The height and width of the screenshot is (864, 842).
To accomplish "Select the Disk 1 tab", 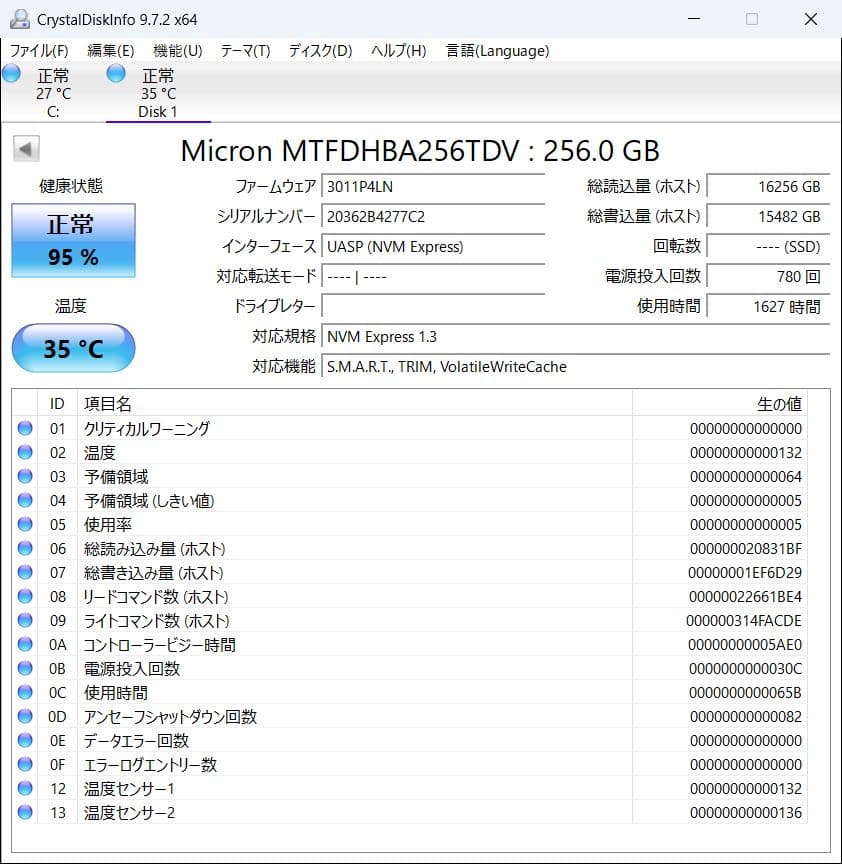I will (x=158, y=93).
